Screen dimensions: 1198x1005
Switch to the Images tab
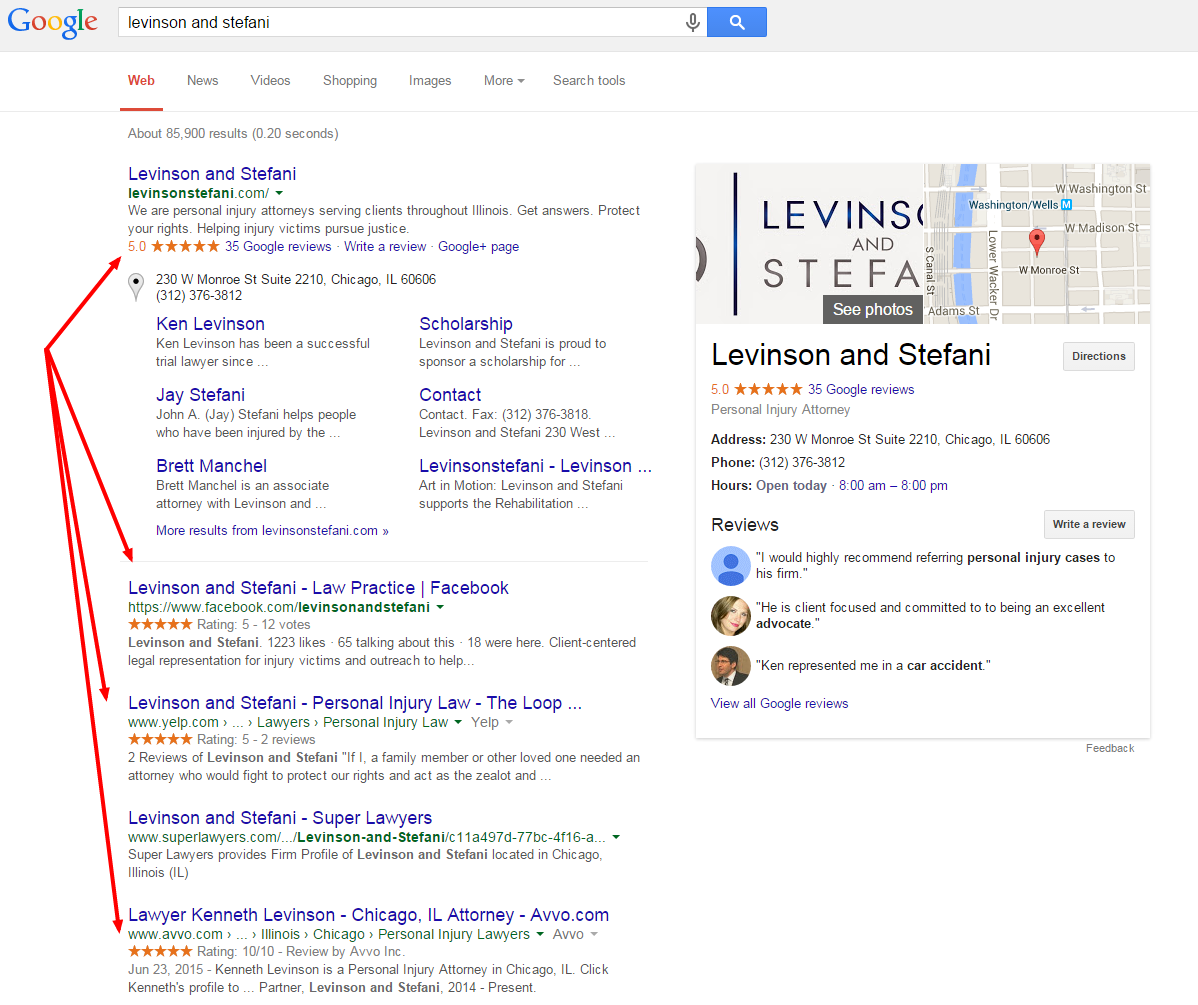430,81
